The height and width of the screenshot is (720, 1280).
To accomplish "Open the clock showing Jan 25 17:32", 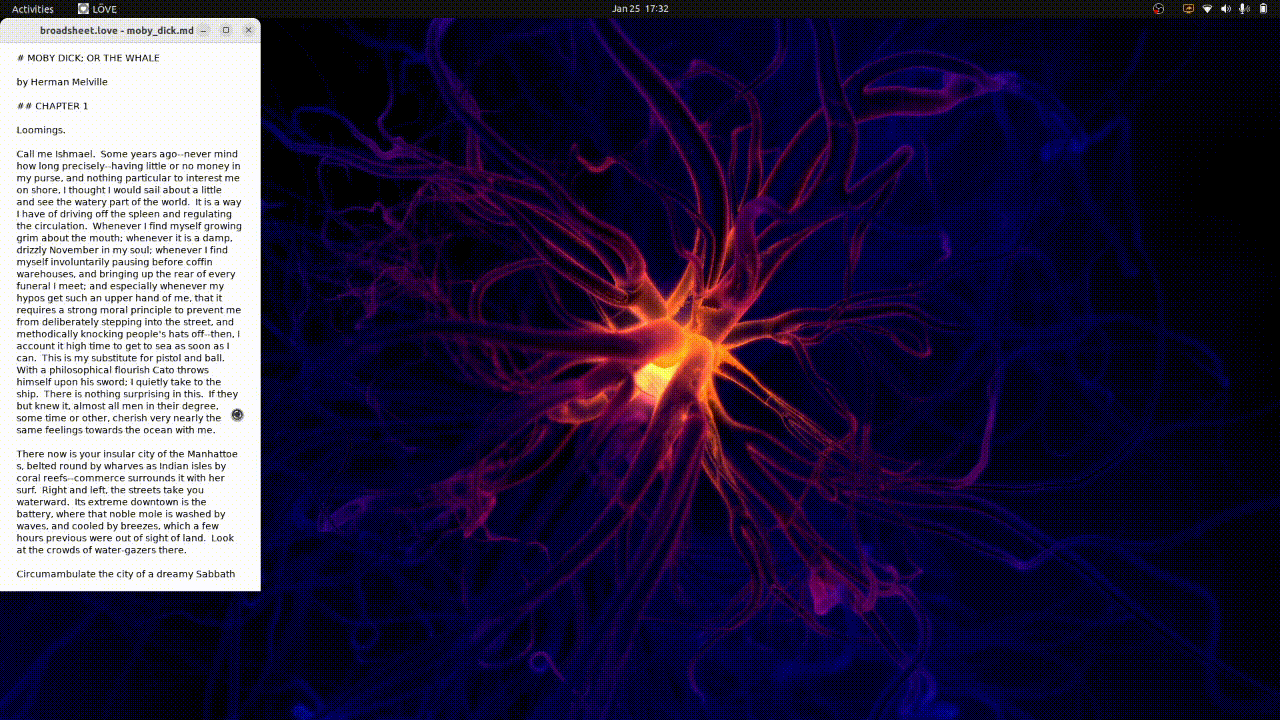I will (640, 9).
